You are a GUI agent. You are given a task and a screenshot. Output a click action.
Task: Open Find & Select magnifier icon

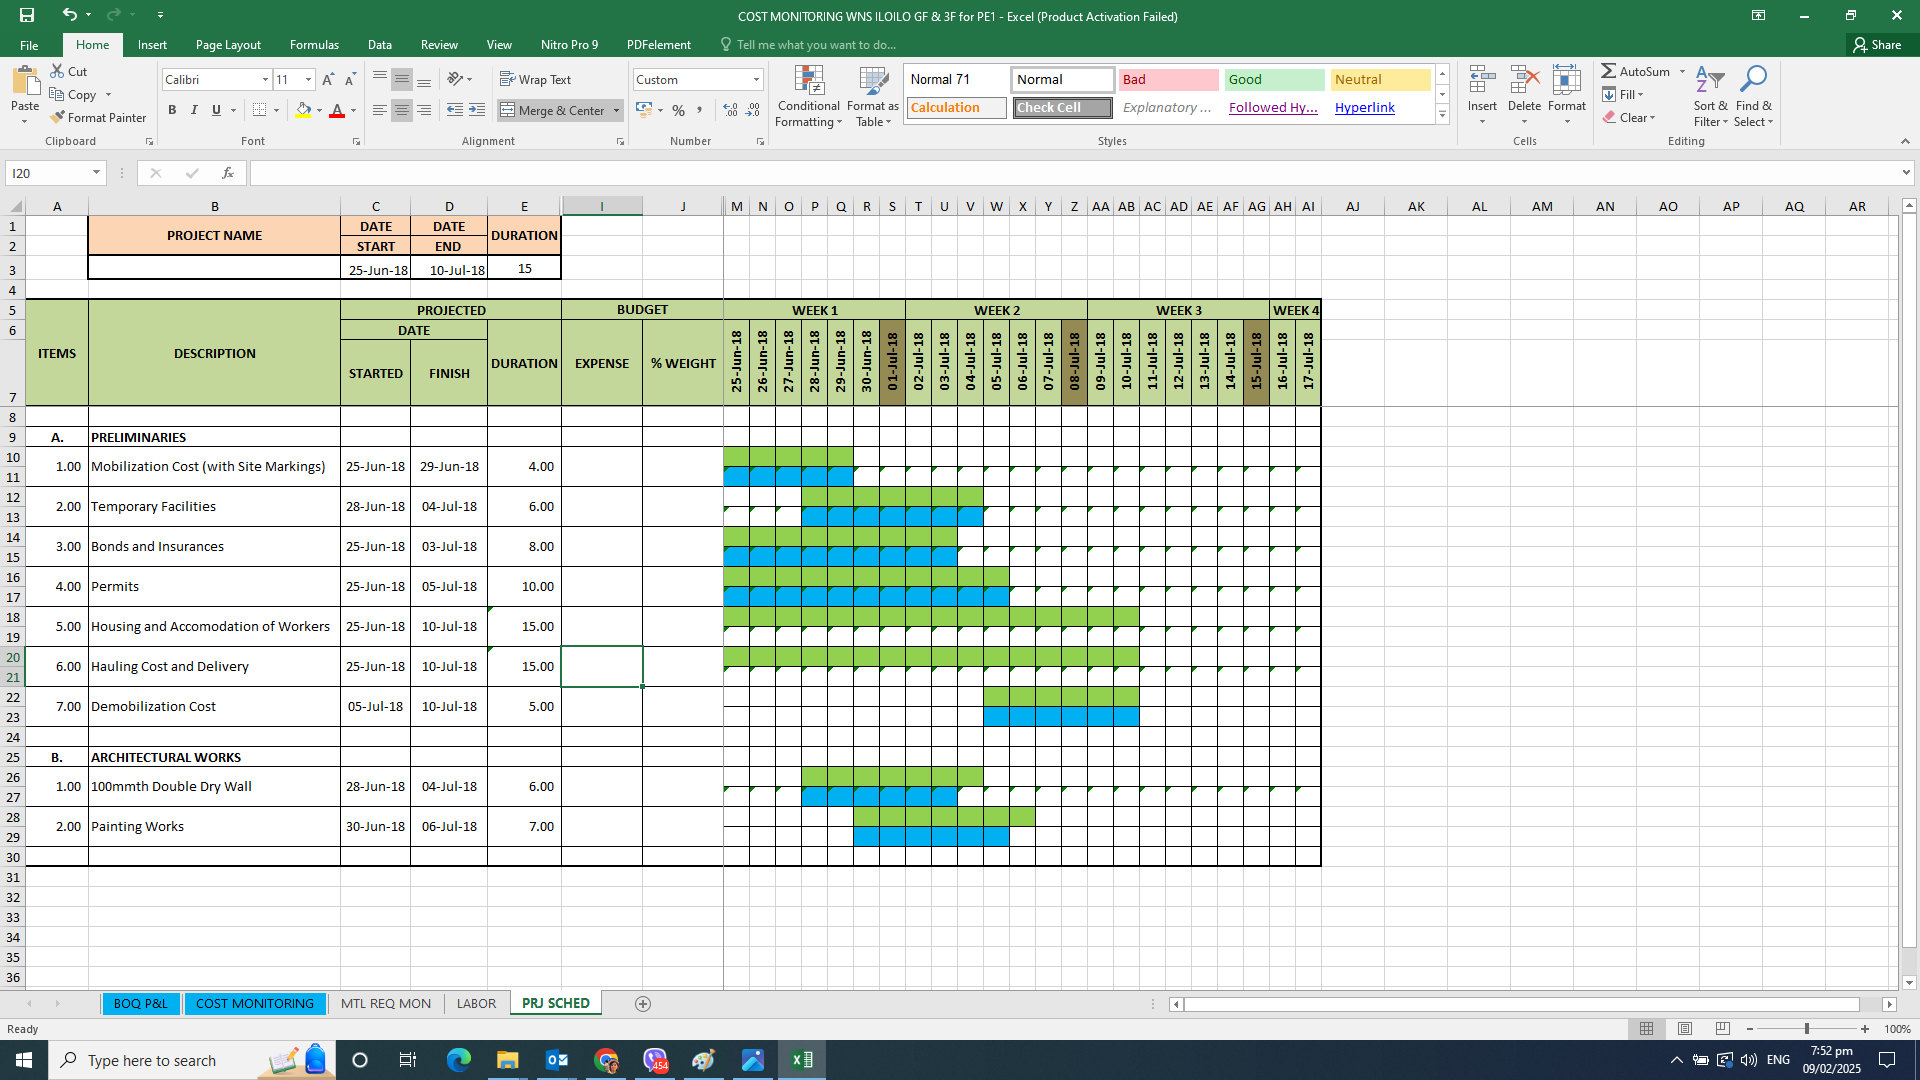point(1753,80)
